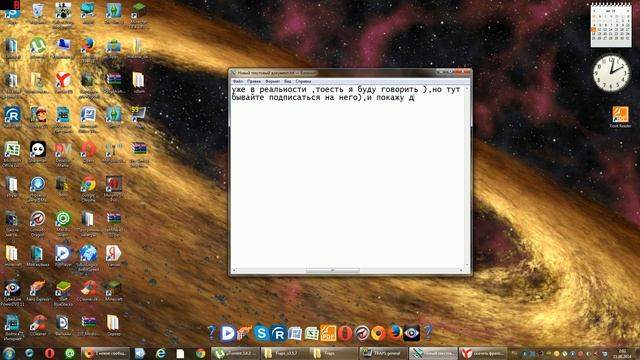640x360 pixels.
Task: Click the Notepad horizontal scrollbar thumb
Action: 333,270
